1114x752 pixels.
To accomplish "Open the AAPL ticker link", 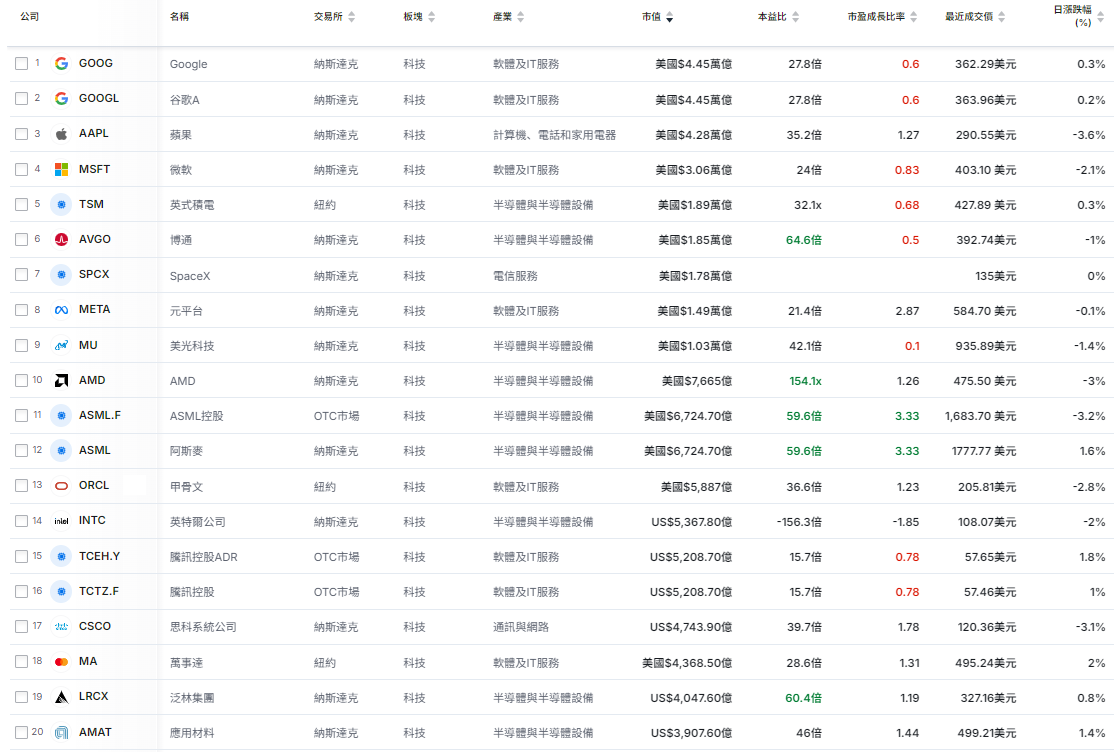I will [94, 134].
